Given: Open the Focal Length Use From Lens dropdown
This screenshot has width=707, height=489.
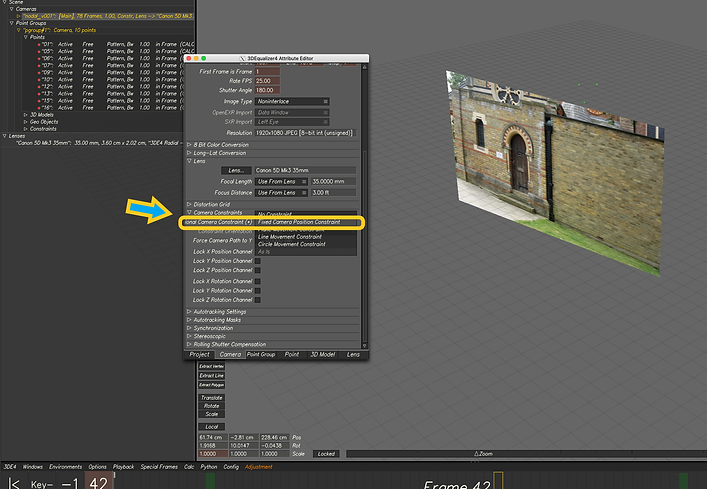Looking at the screenshot, I should point(281,182).
